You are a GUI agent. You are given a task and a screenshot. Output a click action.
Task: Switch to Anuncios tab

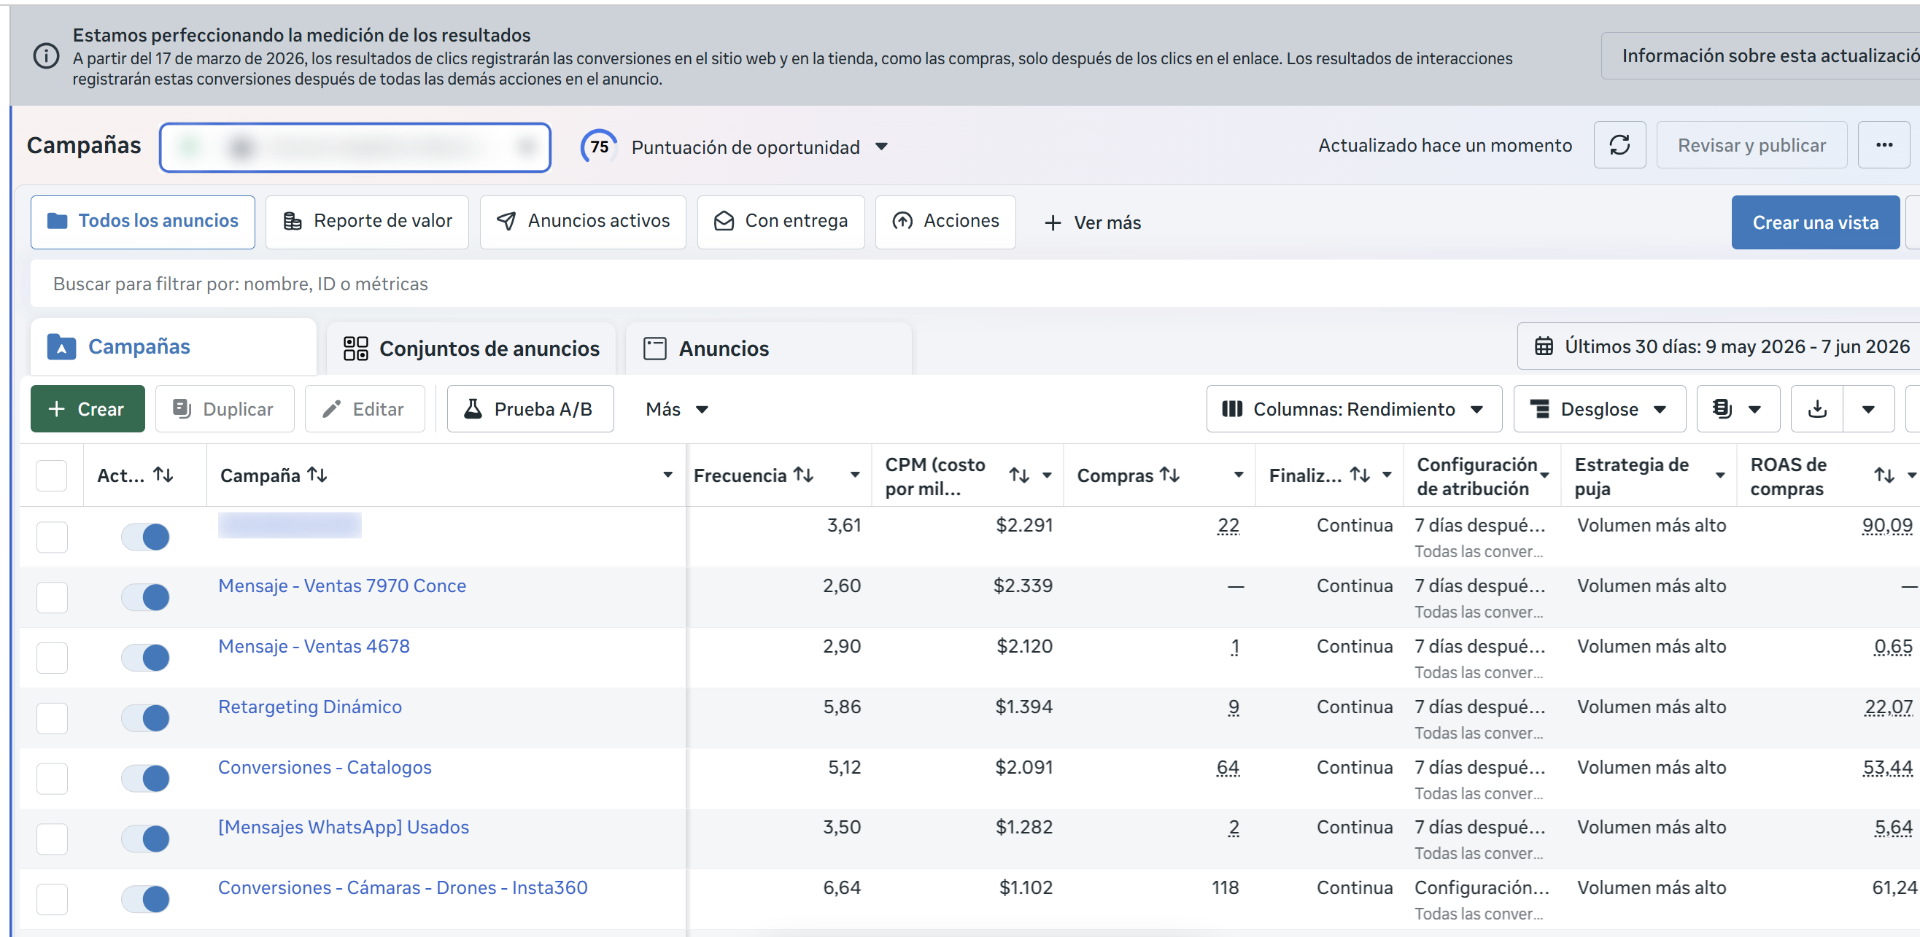(769, 348)
